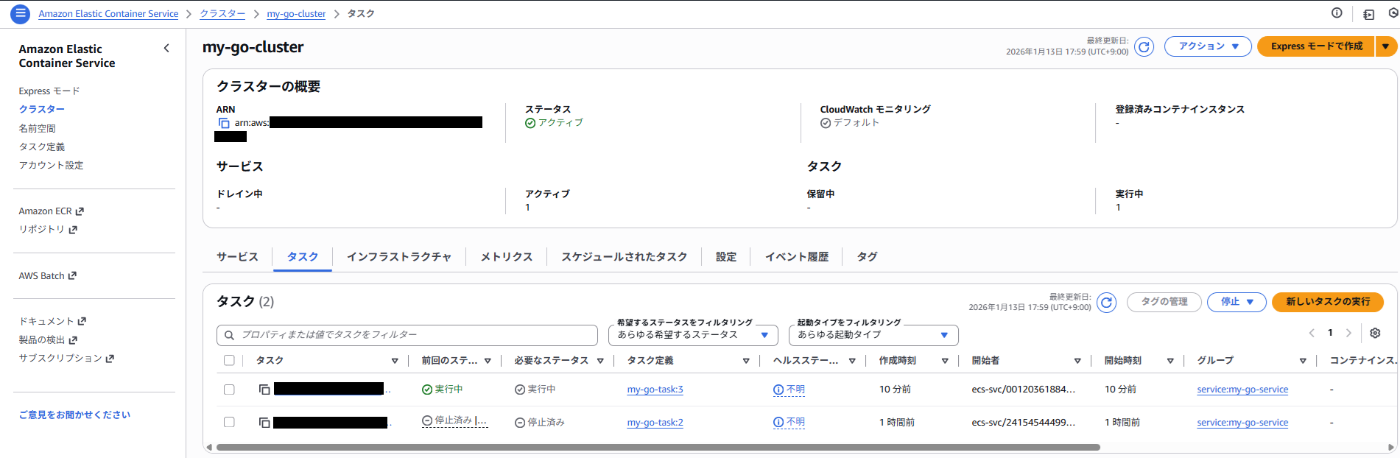
Task: Copy the task ID of the stopped task
Action: 264,423
